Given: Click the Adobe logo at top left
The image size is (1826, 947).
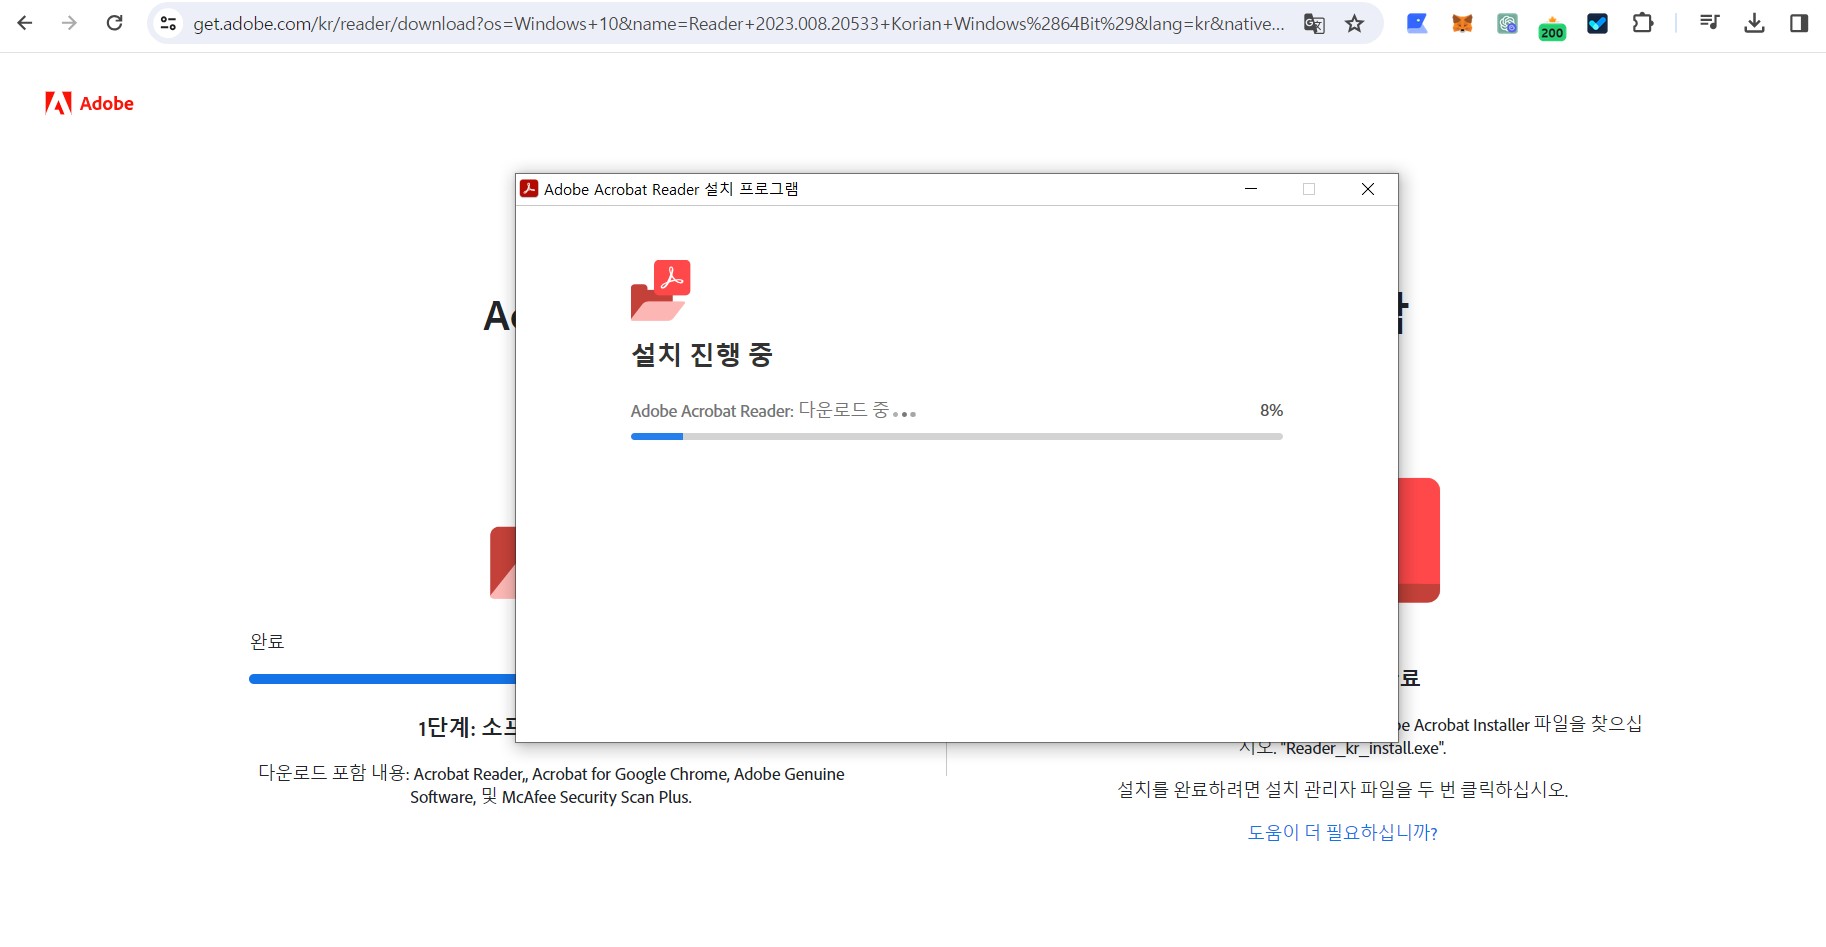Looking at the screenshot, I should (x=89, y=103).
